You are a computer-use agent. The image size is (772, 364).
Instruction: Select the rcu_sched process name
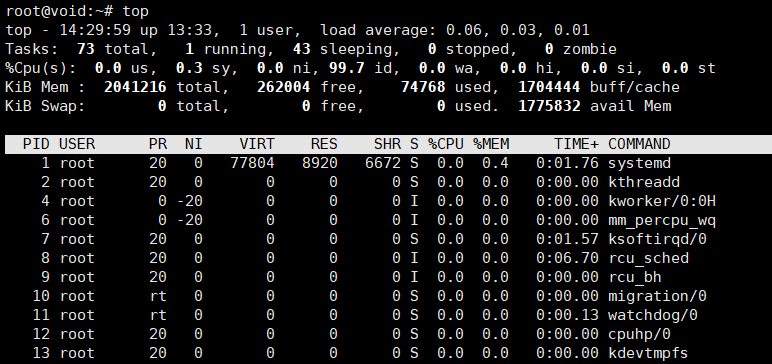(x=648, y=258)
